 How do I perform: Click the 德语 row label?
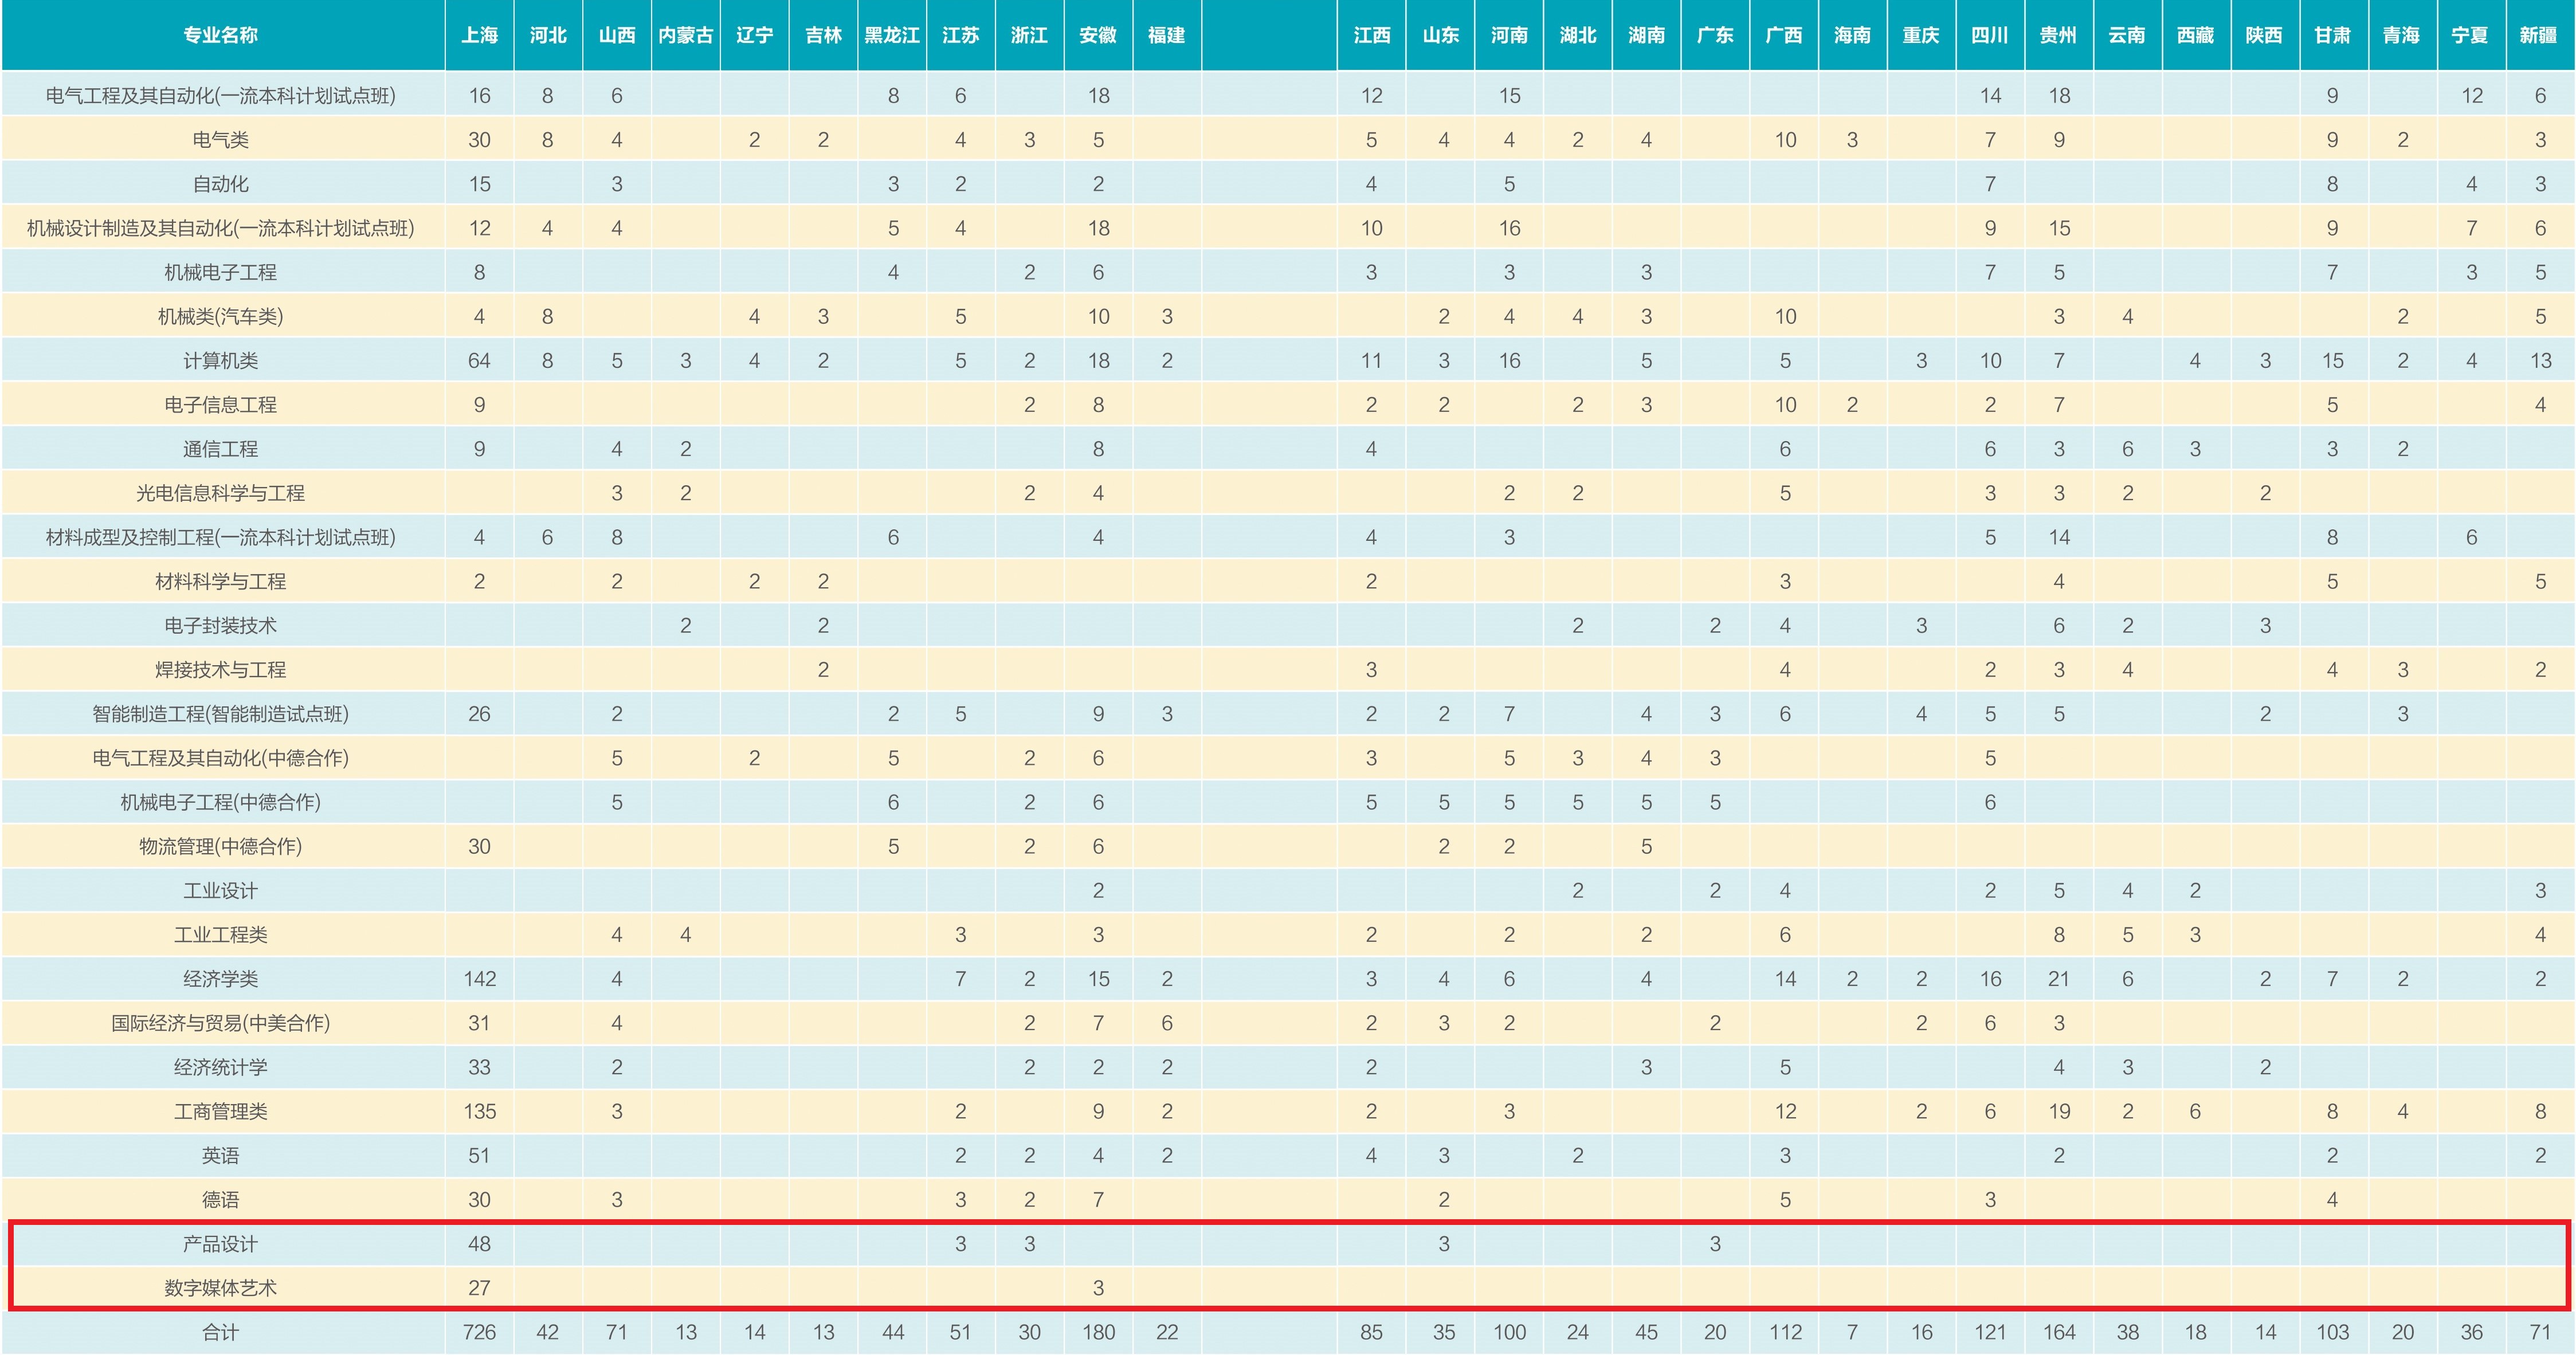[220, 1200]
